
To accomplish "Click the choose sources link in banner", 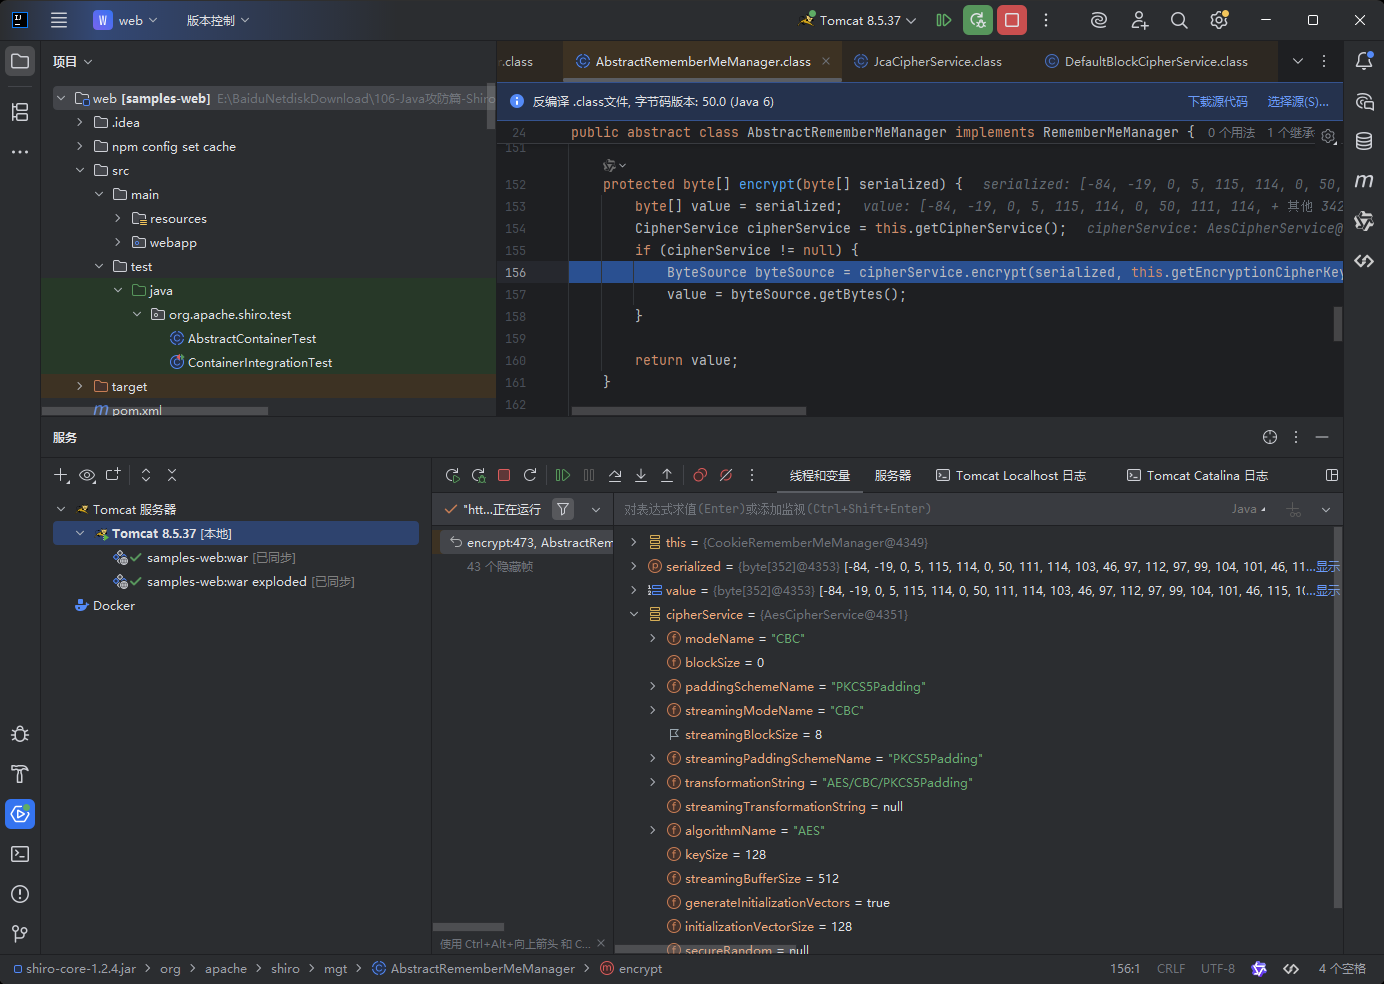I will click(x=1298, y=101).
